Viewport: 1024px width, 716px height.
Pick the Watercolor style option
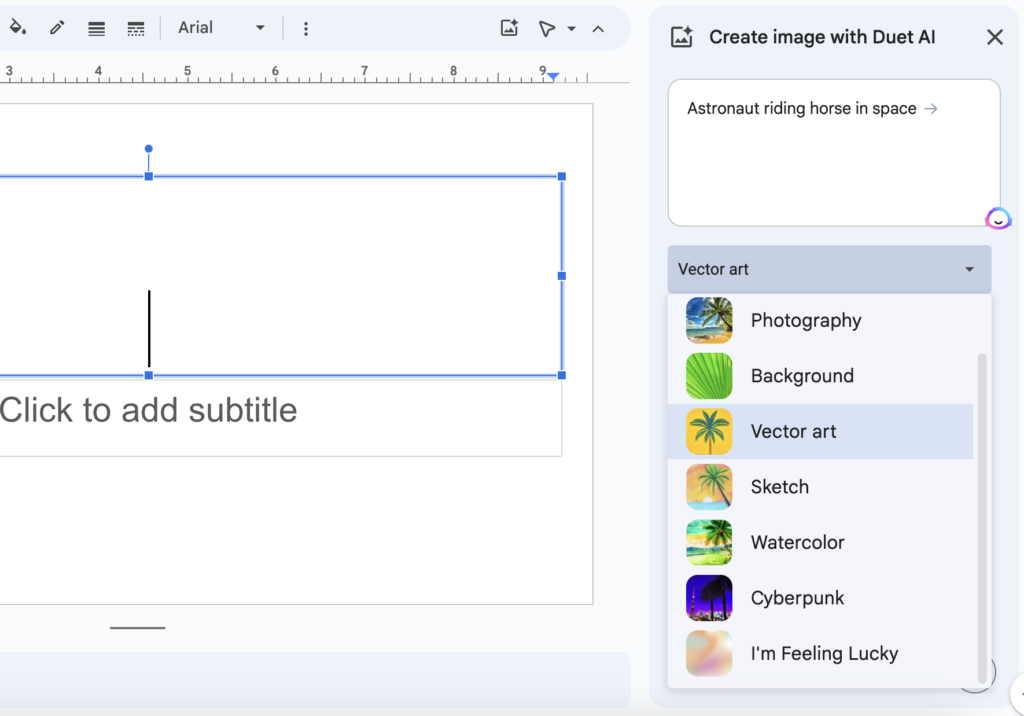(x=797, y=542)
